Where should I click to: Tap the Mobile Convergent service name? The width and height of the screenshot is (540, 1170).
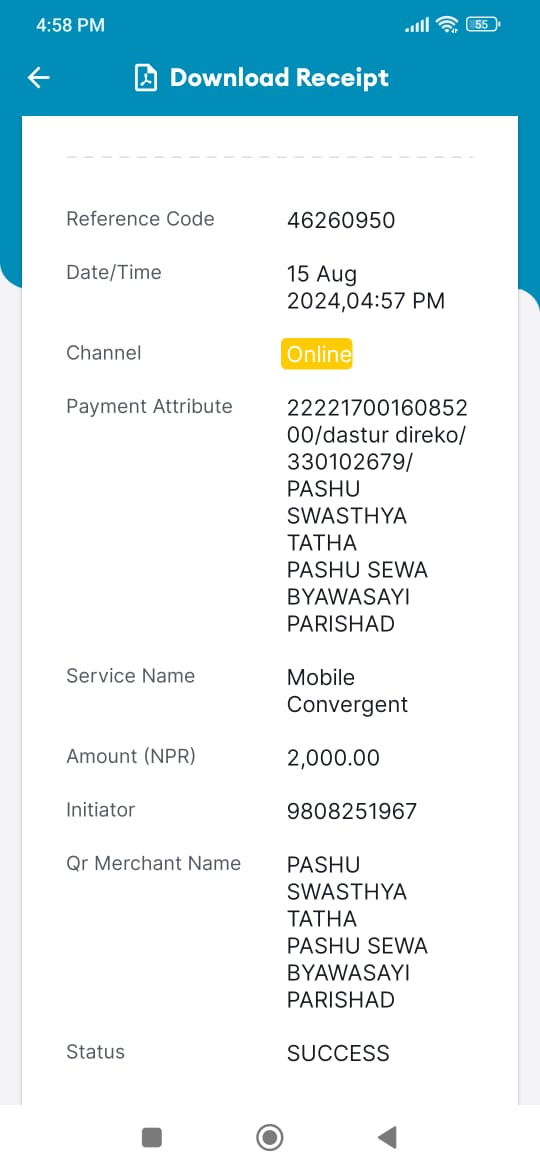pyautogui.click(x=348, y=691)
